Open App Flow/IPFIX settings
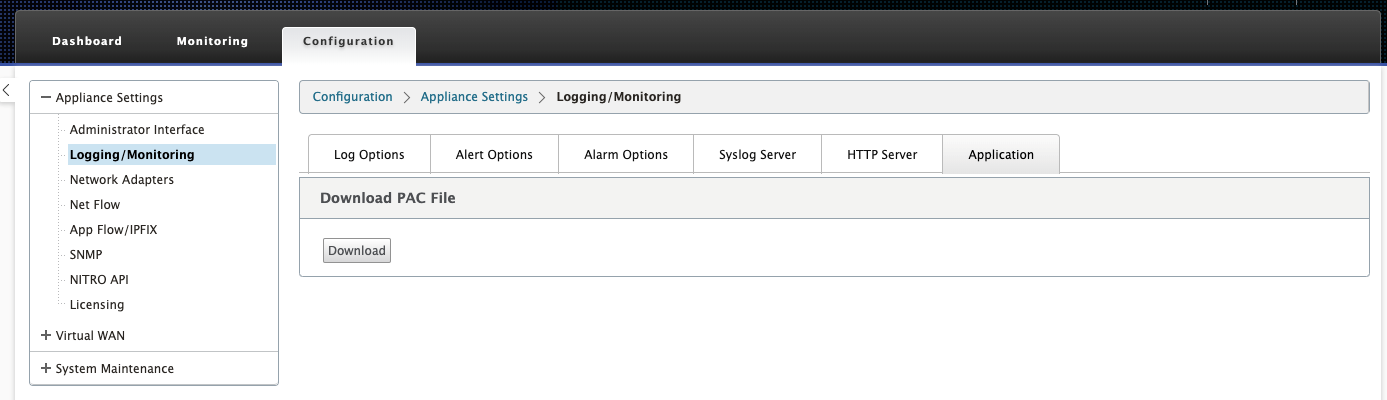This screenshot has height=400, width=1387. (113, 230)
